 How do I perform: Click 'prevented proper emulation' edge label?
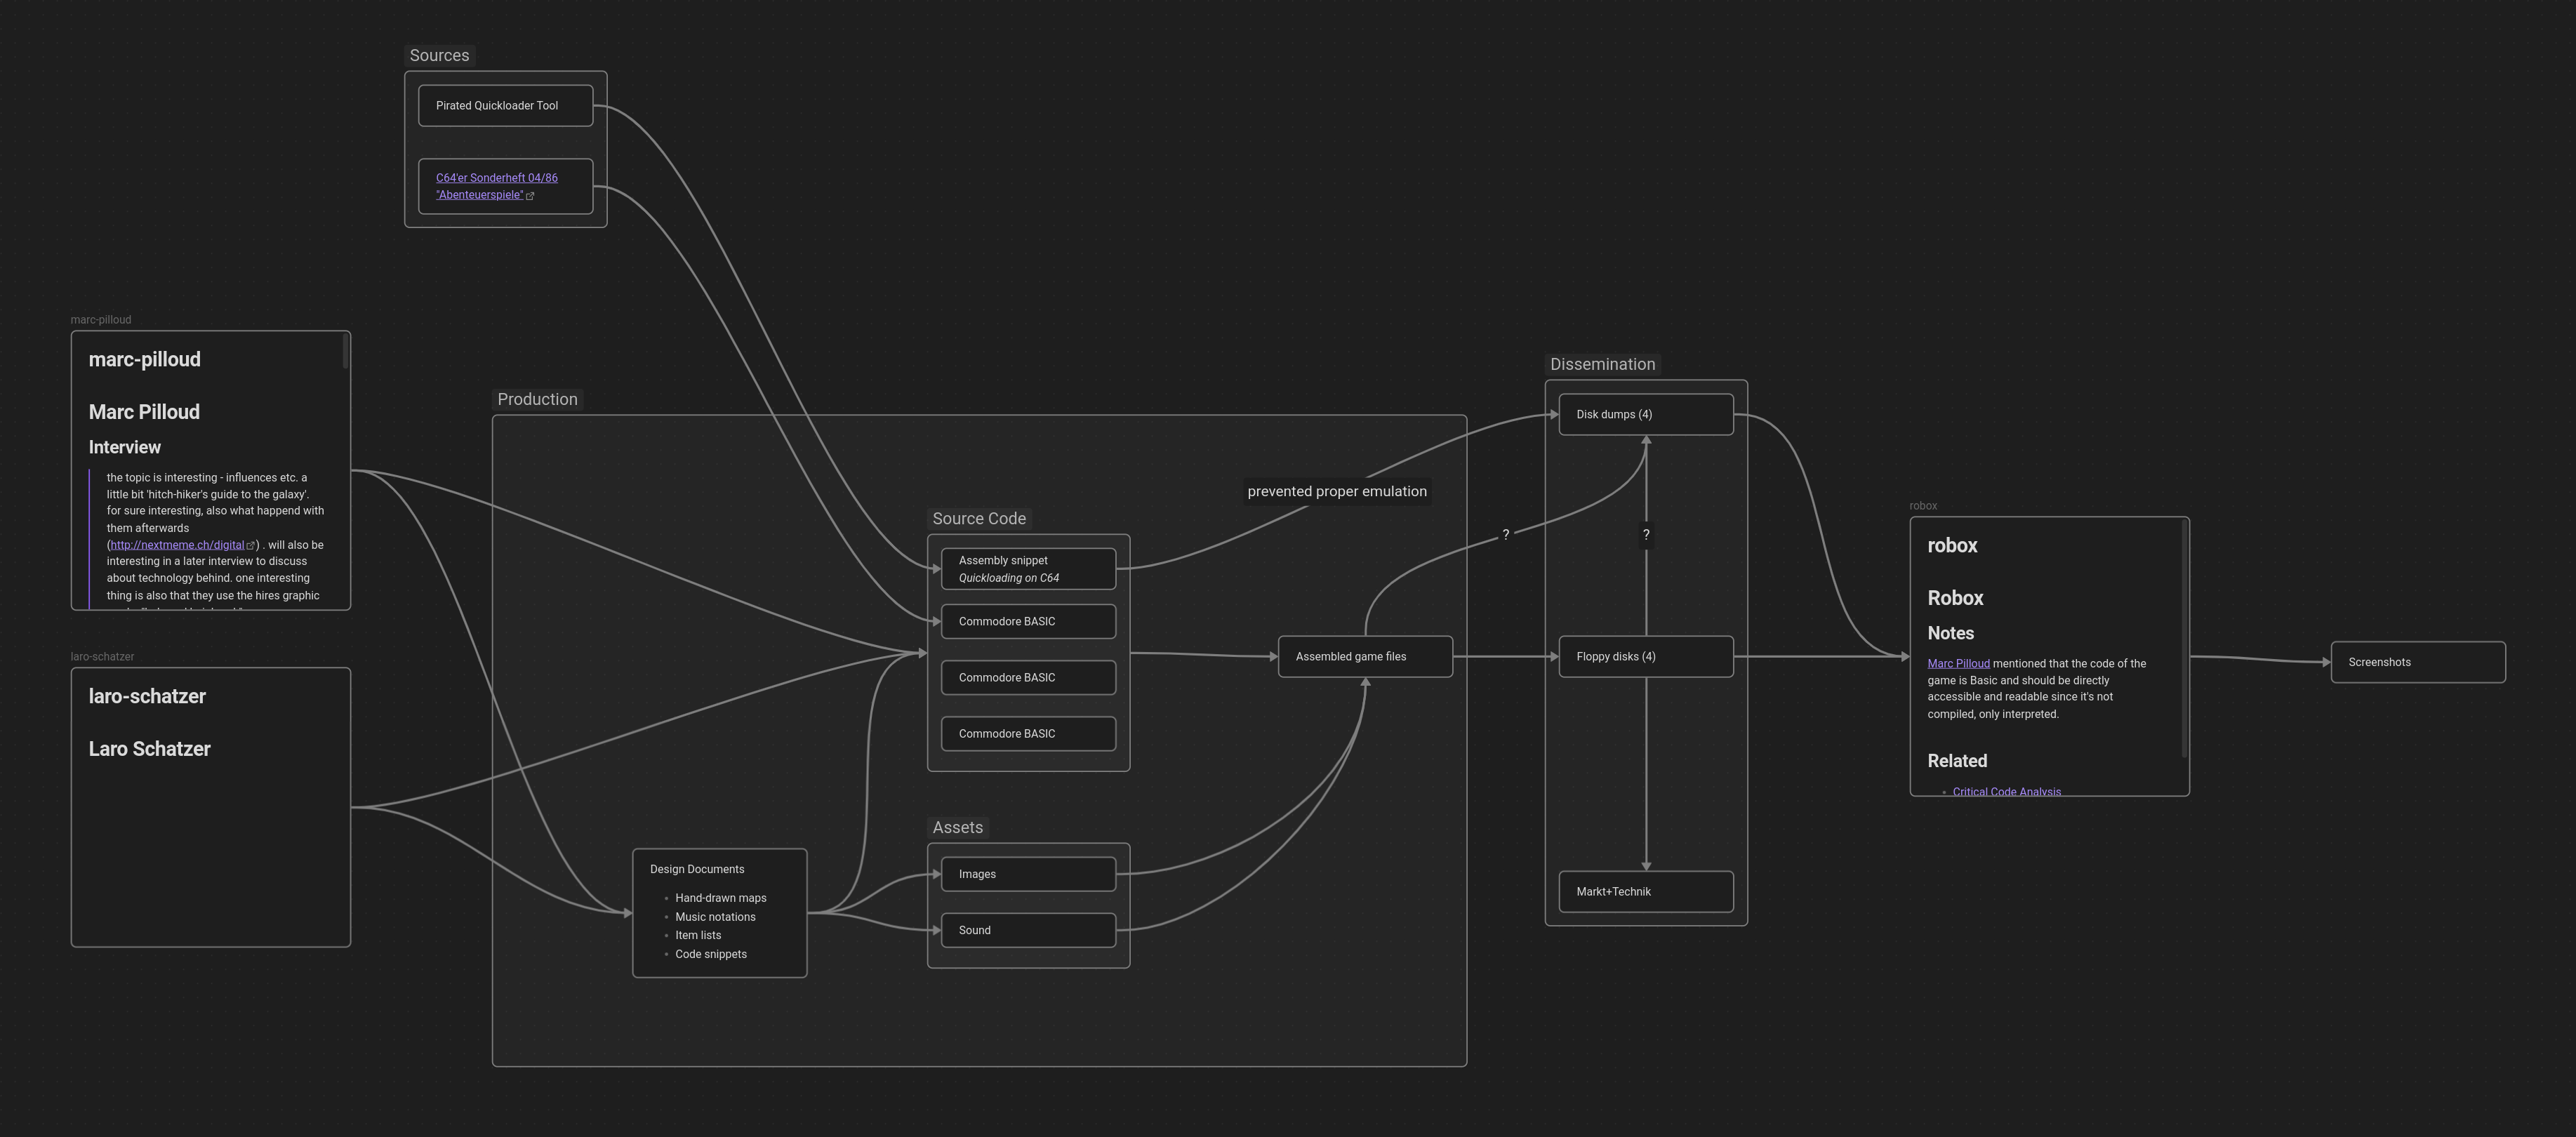[1337, 492]
